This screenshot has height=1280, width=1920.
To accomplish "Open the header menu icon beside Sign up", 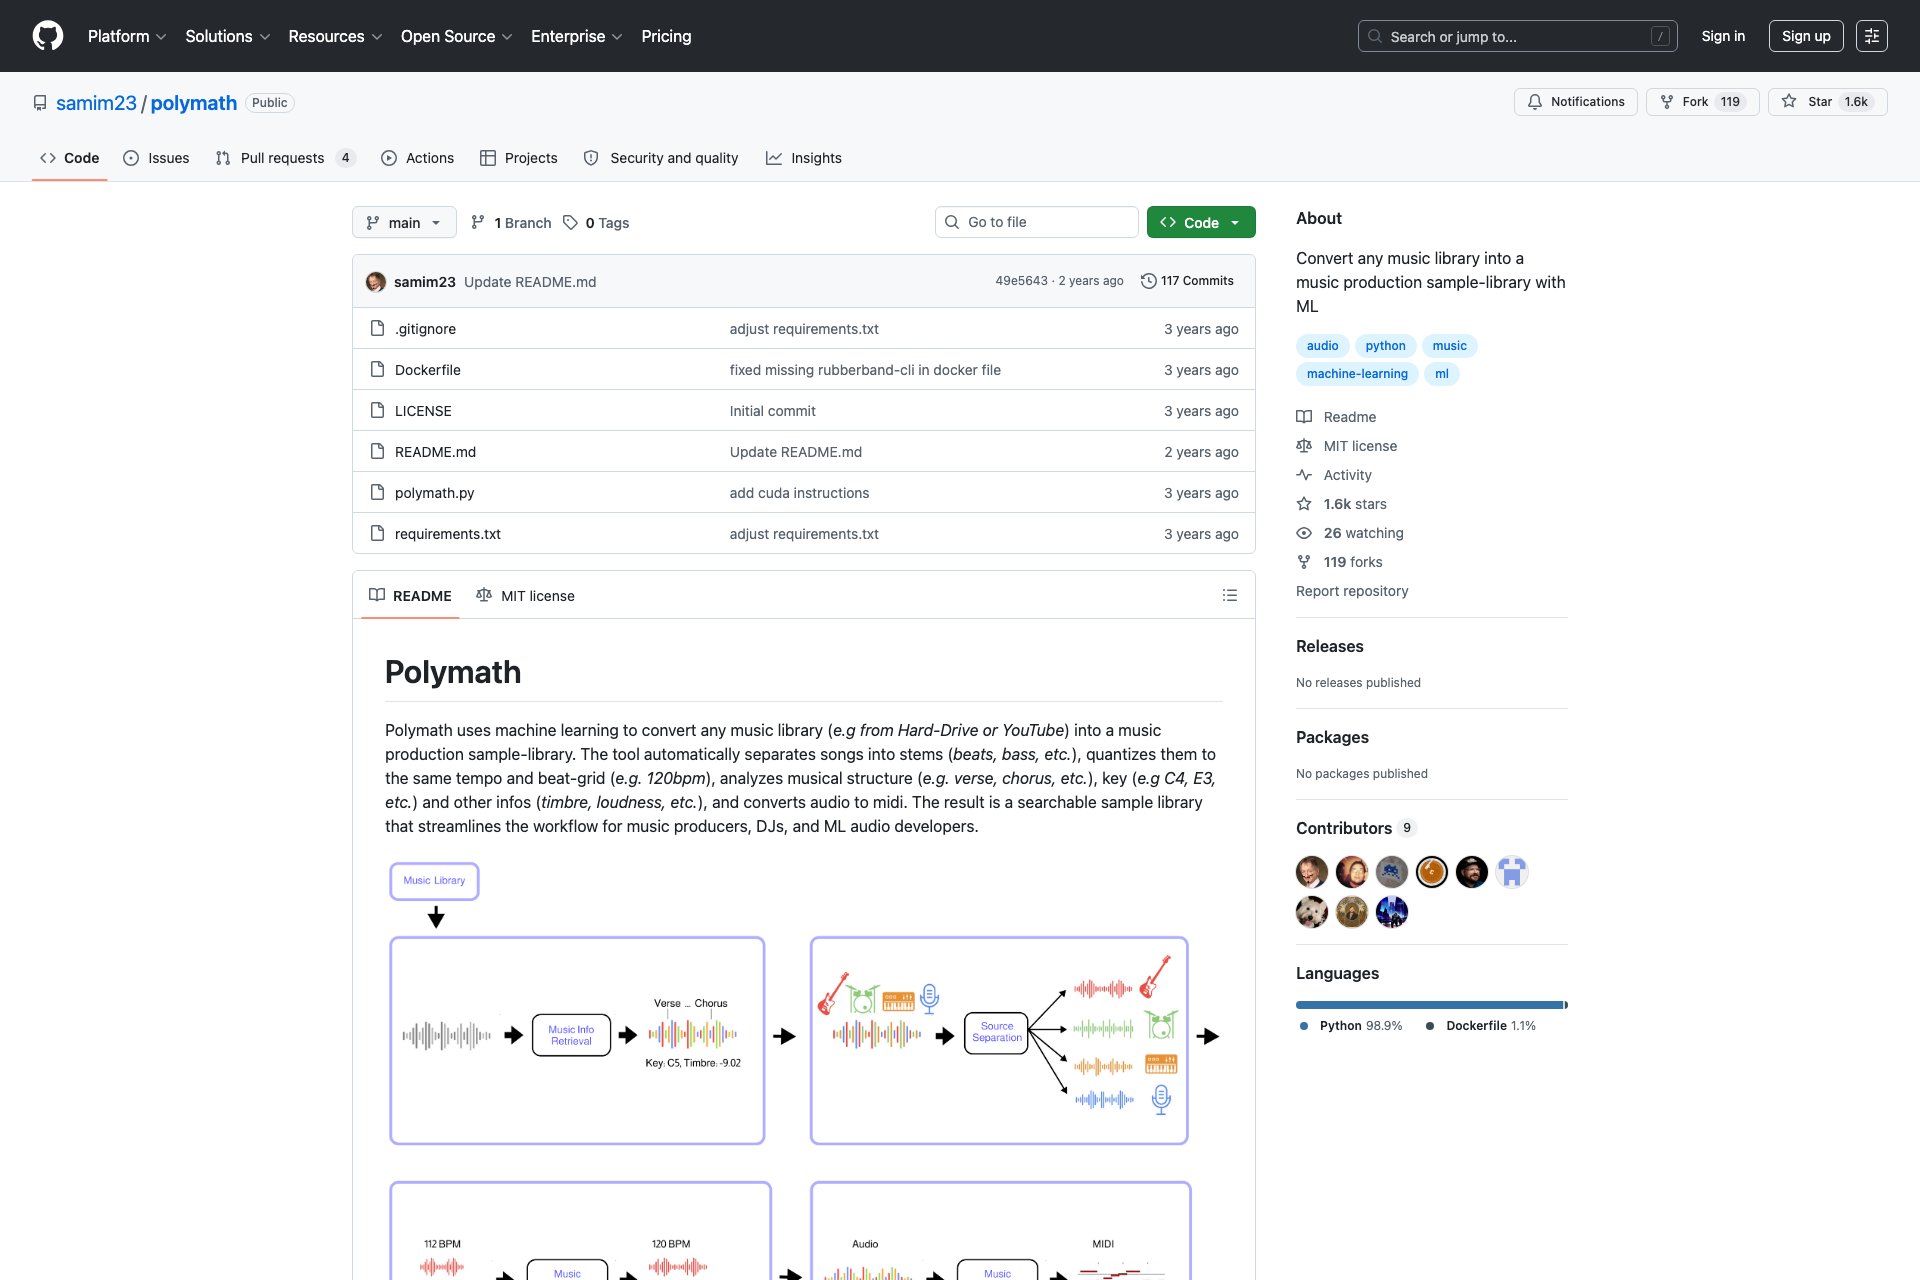I will point(1871,36).
